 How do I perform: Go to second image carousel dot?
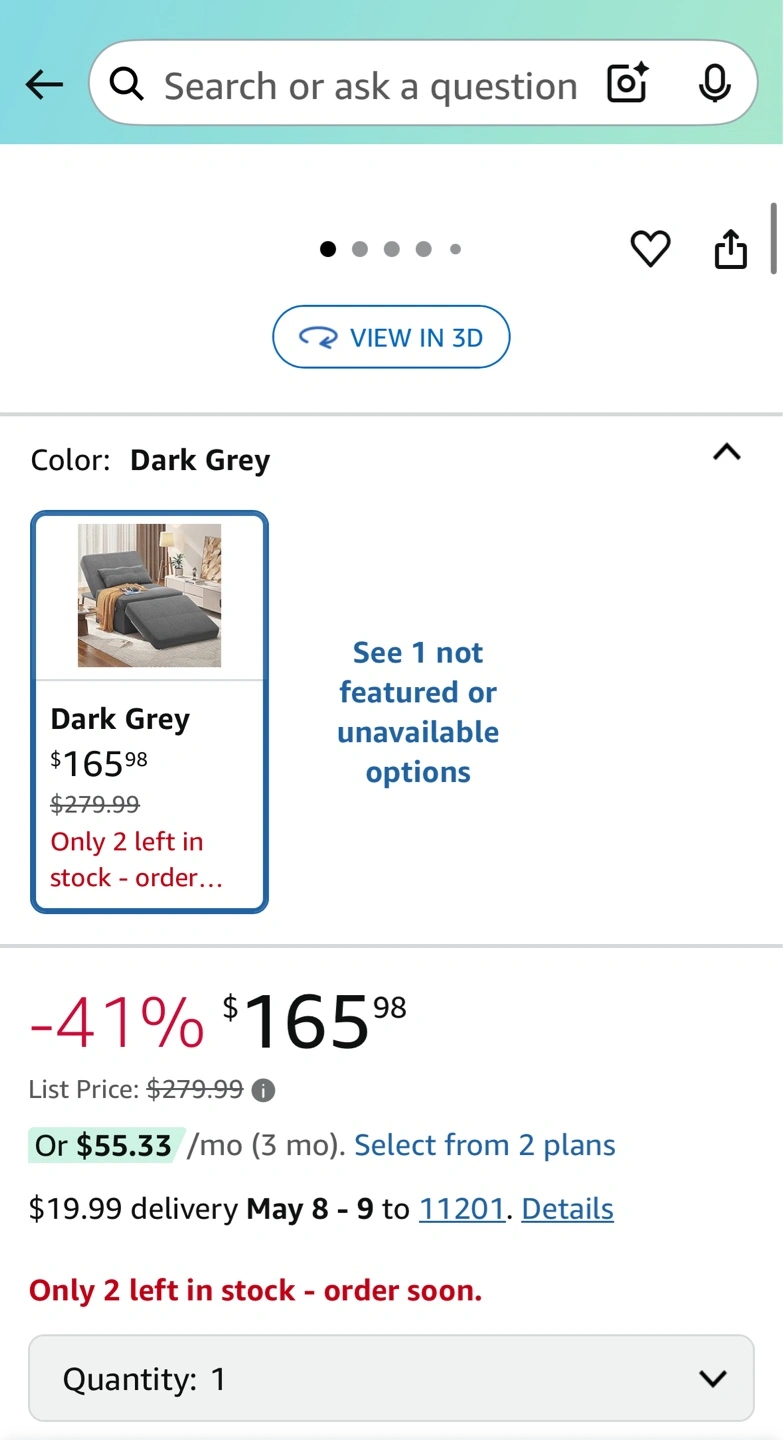tap(360, 249)
